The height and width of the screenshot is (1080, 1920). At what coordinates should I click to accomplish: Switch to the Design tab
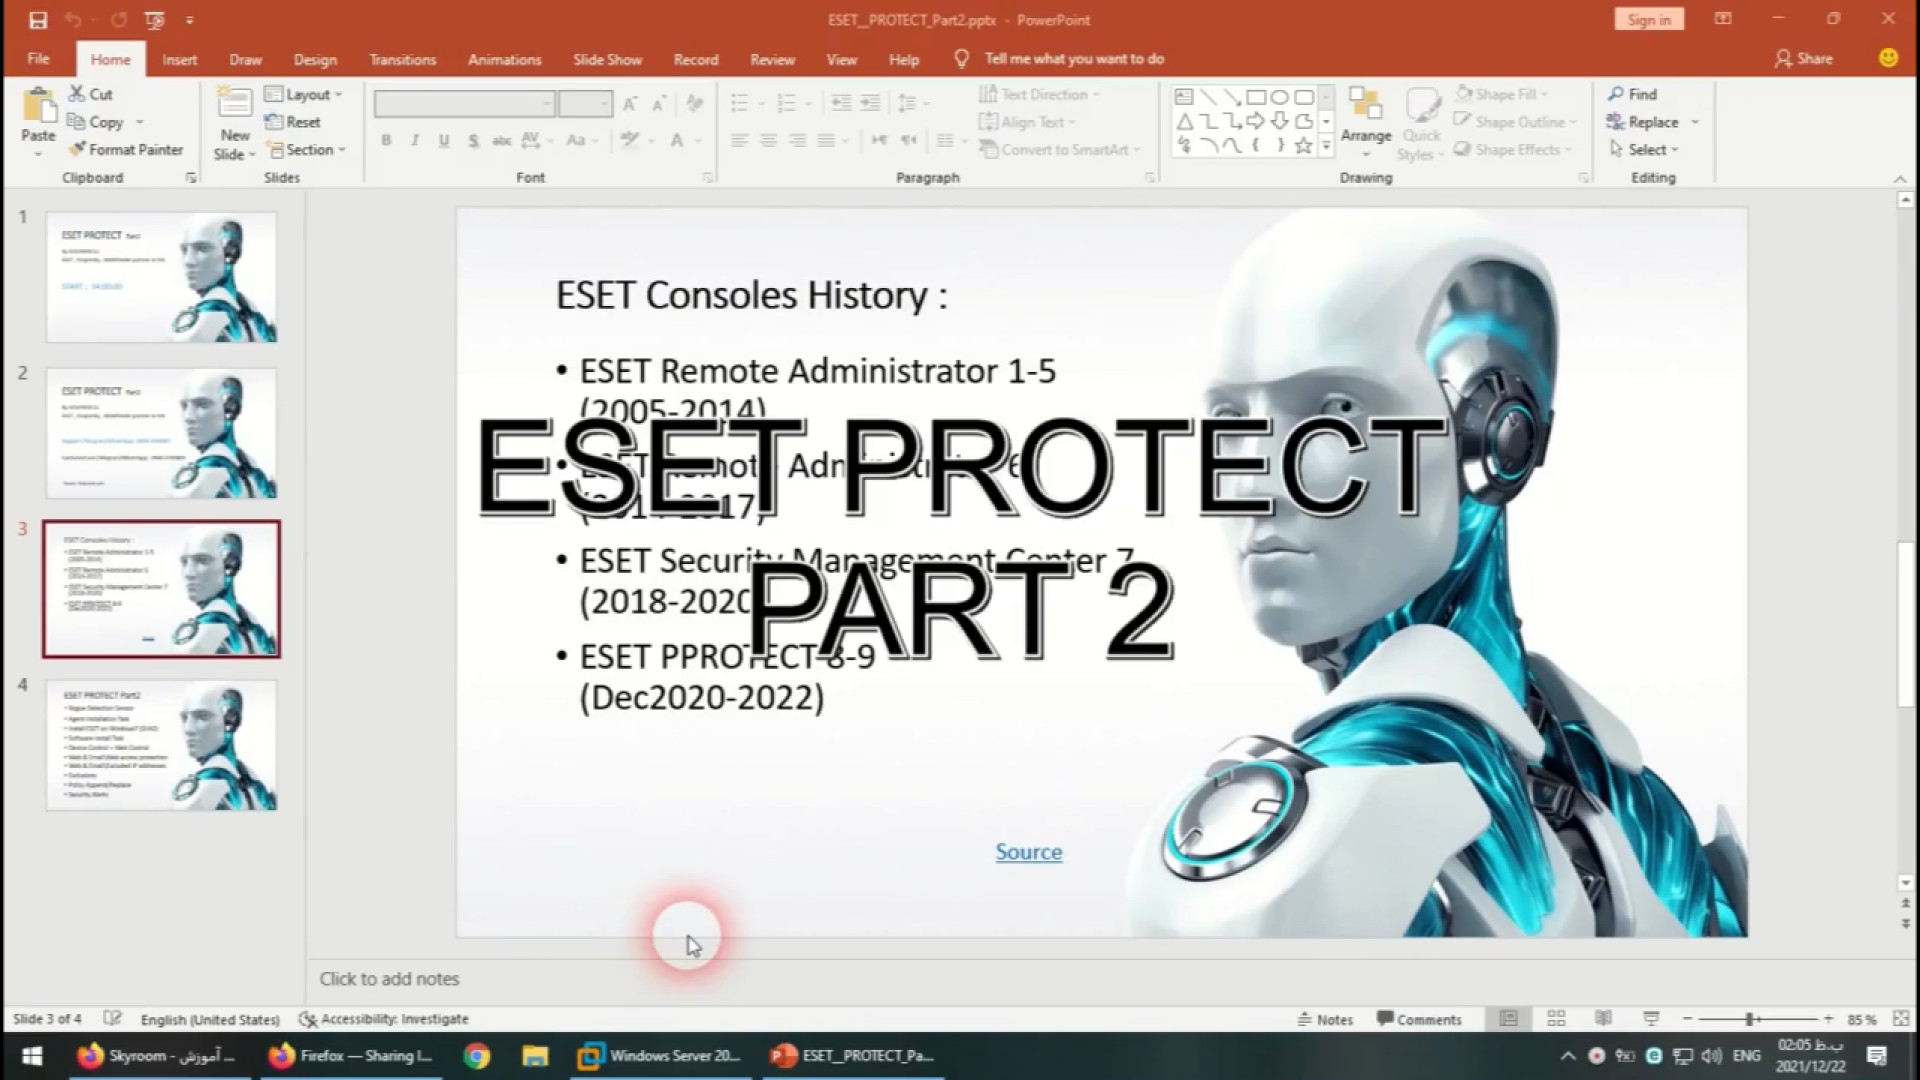point(315,59)
